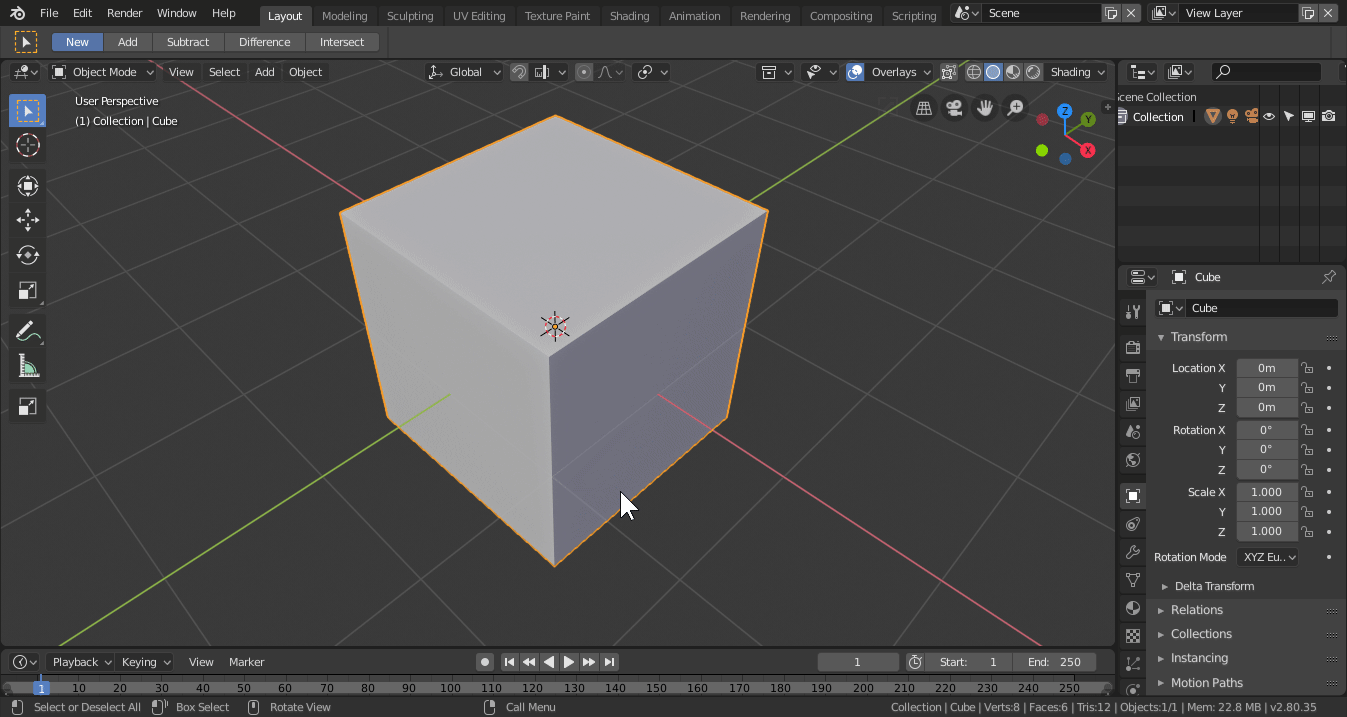
Task: Toggle Collection visibility eye icon
Action: 1269,117
